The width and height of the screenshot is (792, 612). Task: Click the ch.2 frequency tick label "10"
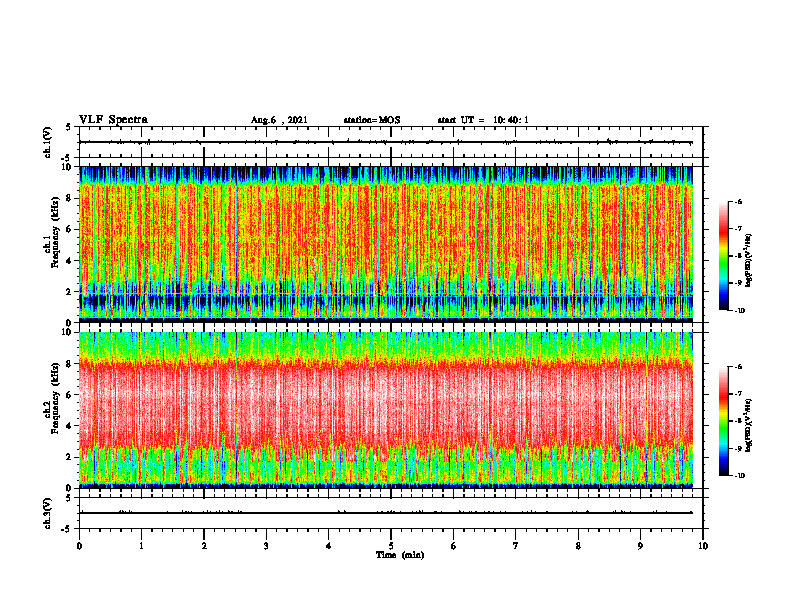pyautogui.click(x=68, y=333)
